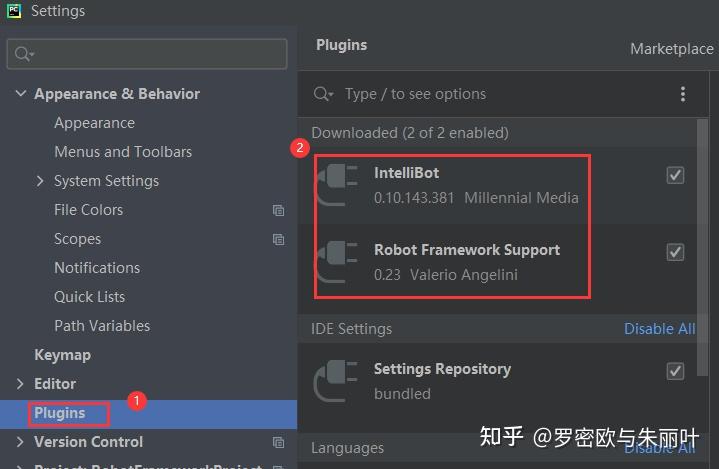Expand the Editor settings section
Screen dimensions: 719x469
[x=20, y=384]
